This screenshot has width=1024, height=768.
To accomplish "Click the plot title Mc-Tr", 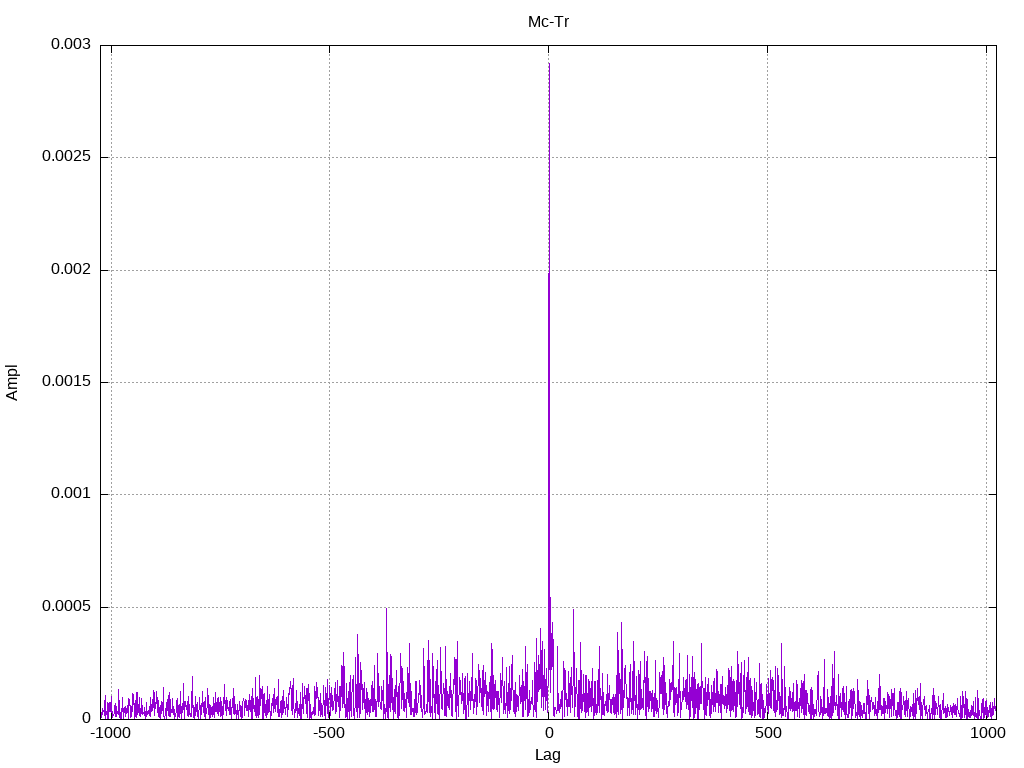I will coord(548,22).
